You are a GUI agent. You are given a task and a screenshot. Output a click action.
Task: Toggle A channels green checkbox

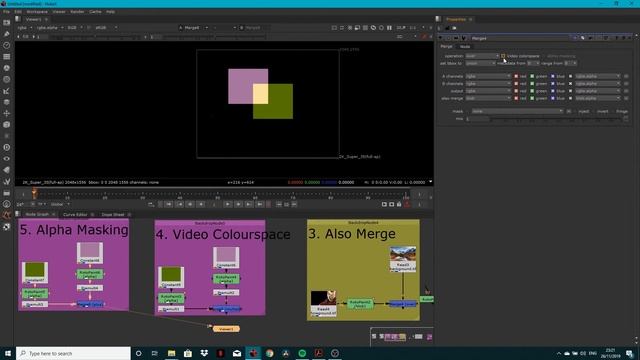click(532, 76)
